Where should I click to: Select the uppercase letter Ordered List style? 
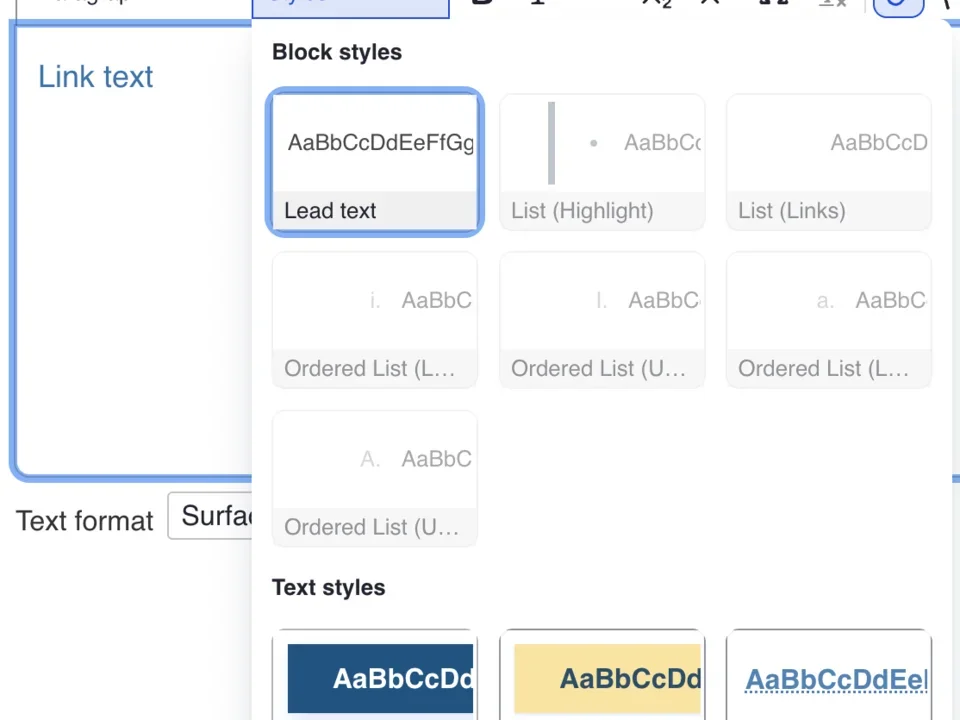click(374, 478)
